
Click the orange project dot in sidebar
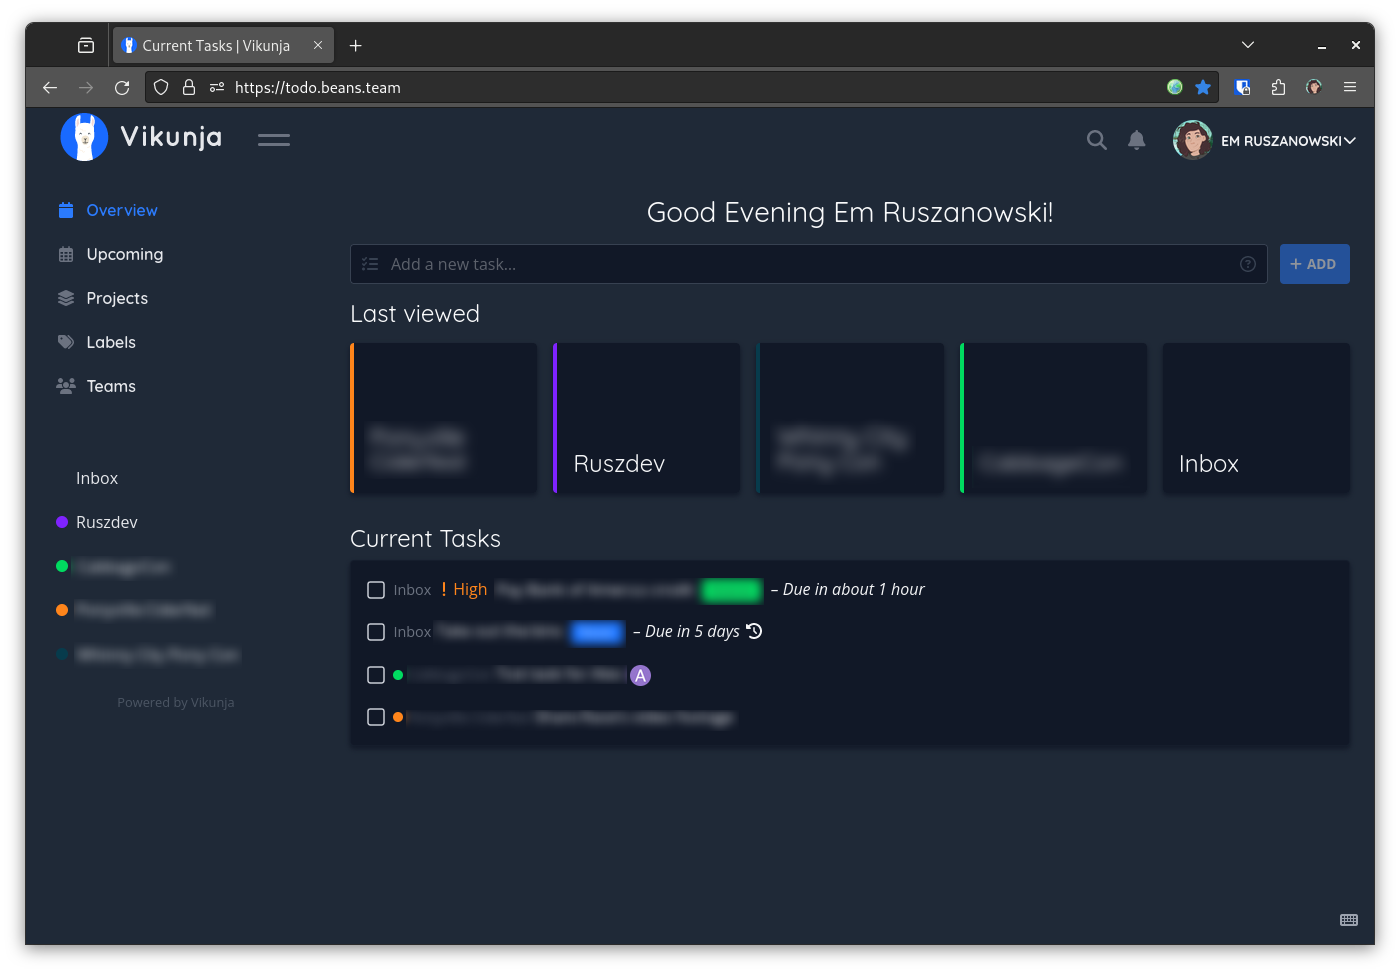tap(62, 610)
